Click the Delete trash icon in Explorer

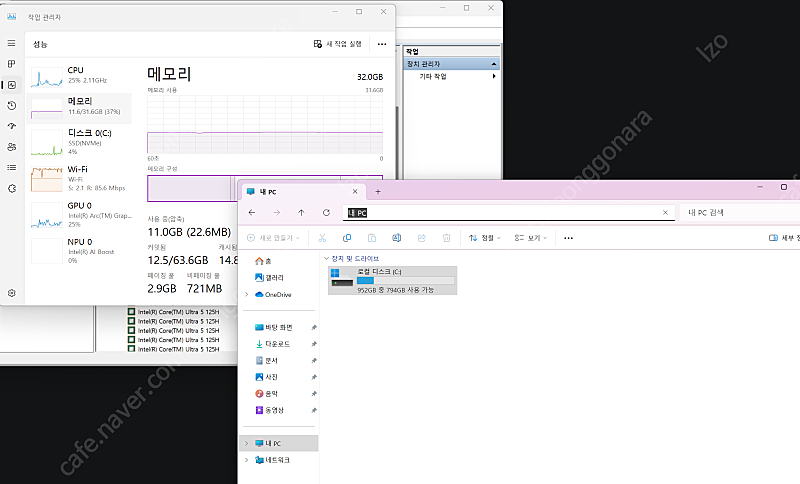(x=446, y=238)
